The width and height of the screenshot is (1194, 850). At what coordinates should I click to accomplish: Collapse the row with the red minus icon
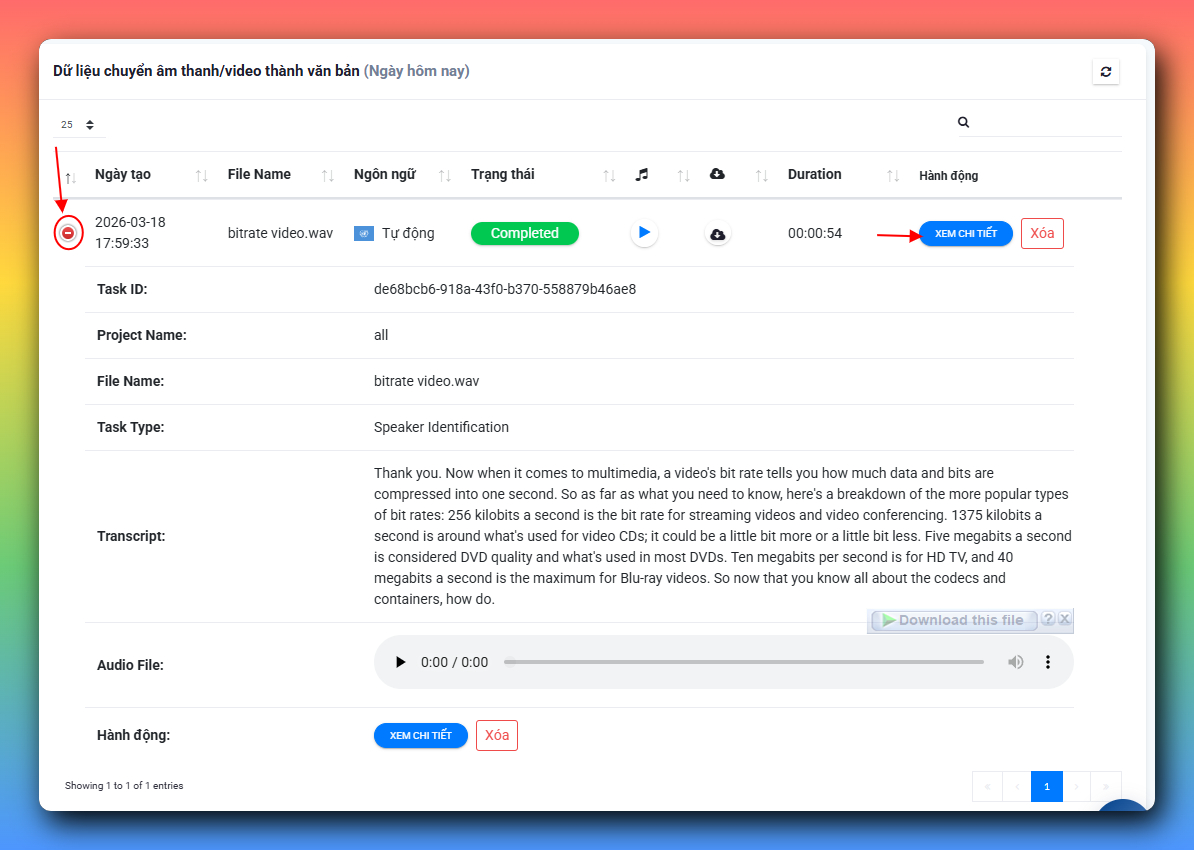pyautogui.click(x=68, y=233)
